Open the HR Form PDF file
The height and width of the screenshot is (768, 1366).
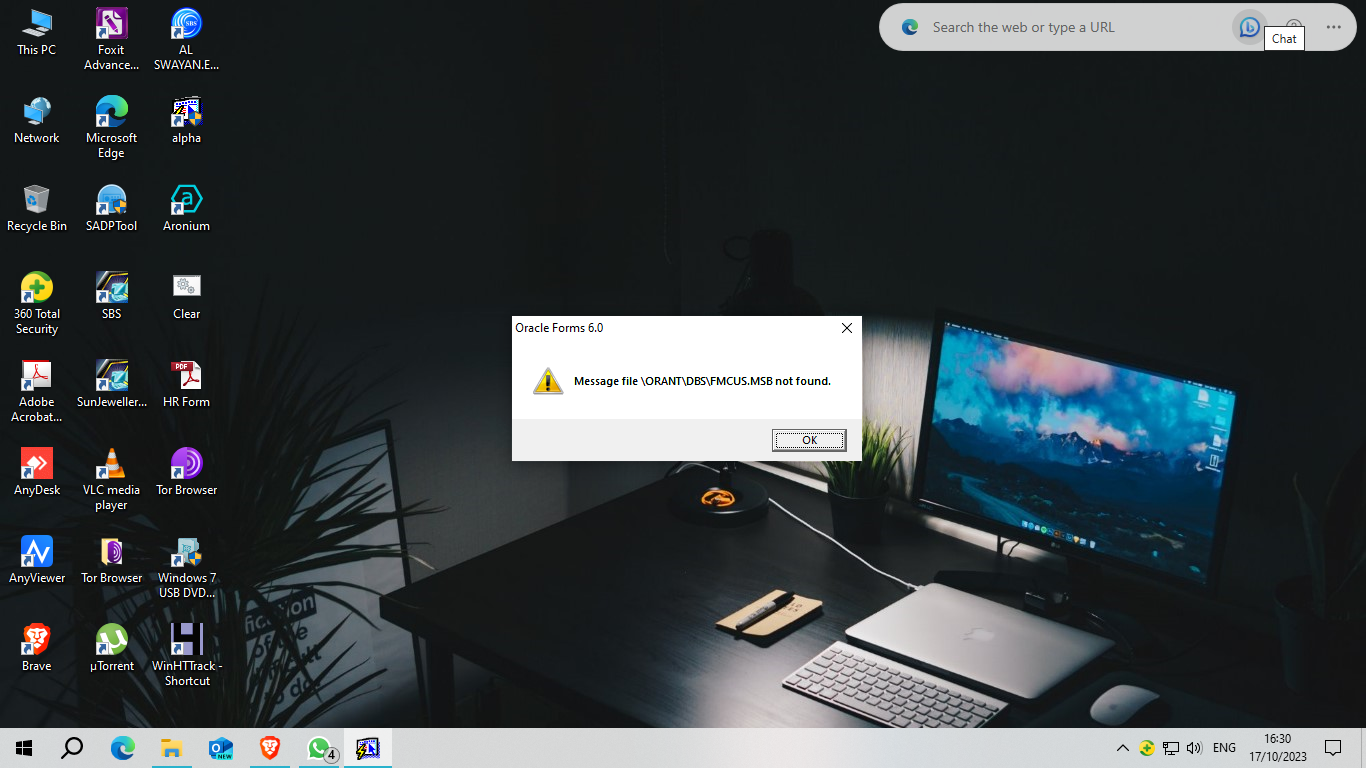tap(186, 376)
